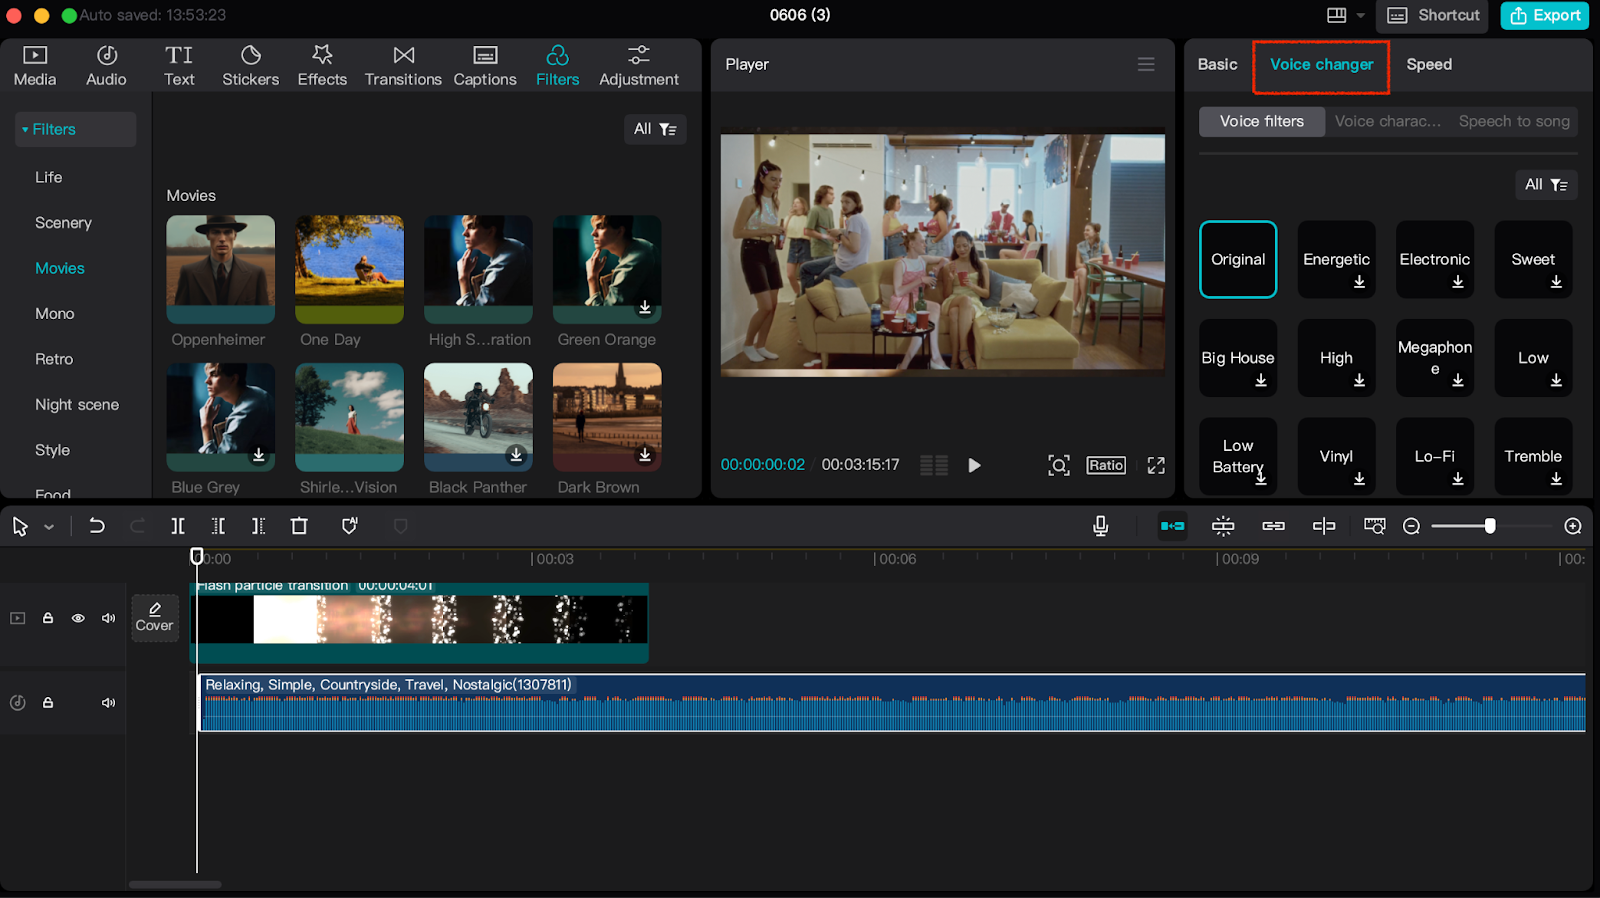1600x898 pixels.
Task: Select the Voice characters sub-tab
Action: [x=1387, y=121]
